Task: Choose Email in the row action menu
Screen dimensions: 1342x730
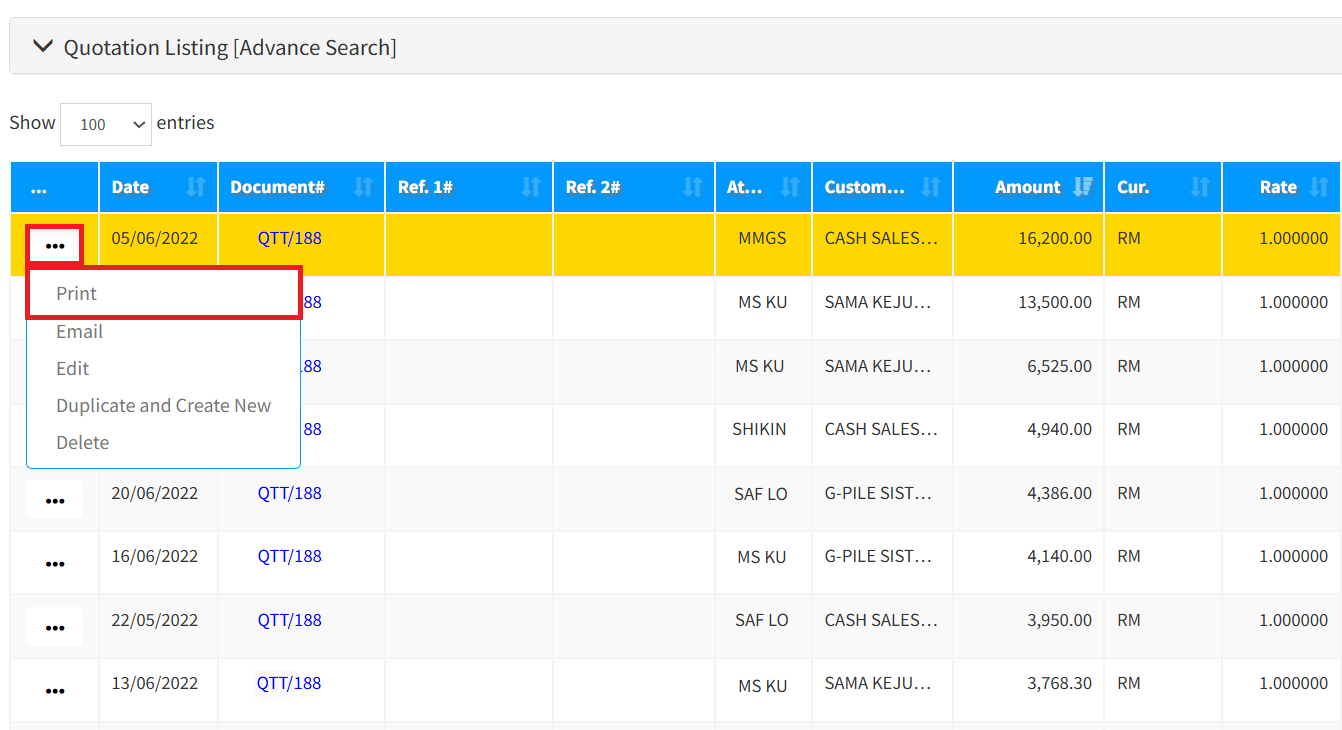Action: tap(80, 331)
